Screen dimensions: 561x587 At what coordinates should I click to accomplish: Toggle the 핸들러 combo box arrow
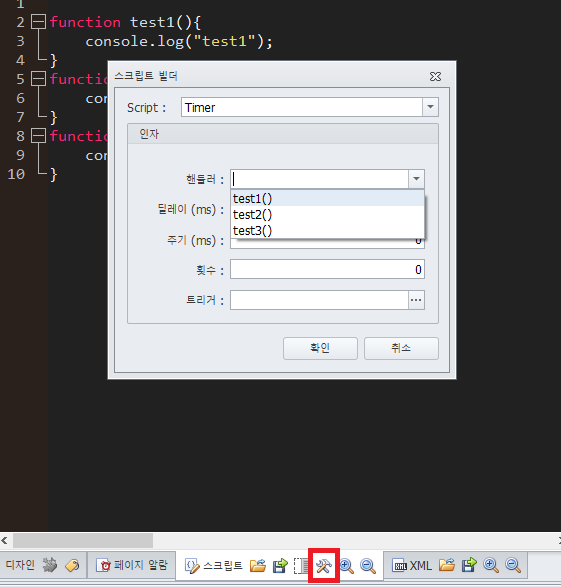click(x=416, y=179)
